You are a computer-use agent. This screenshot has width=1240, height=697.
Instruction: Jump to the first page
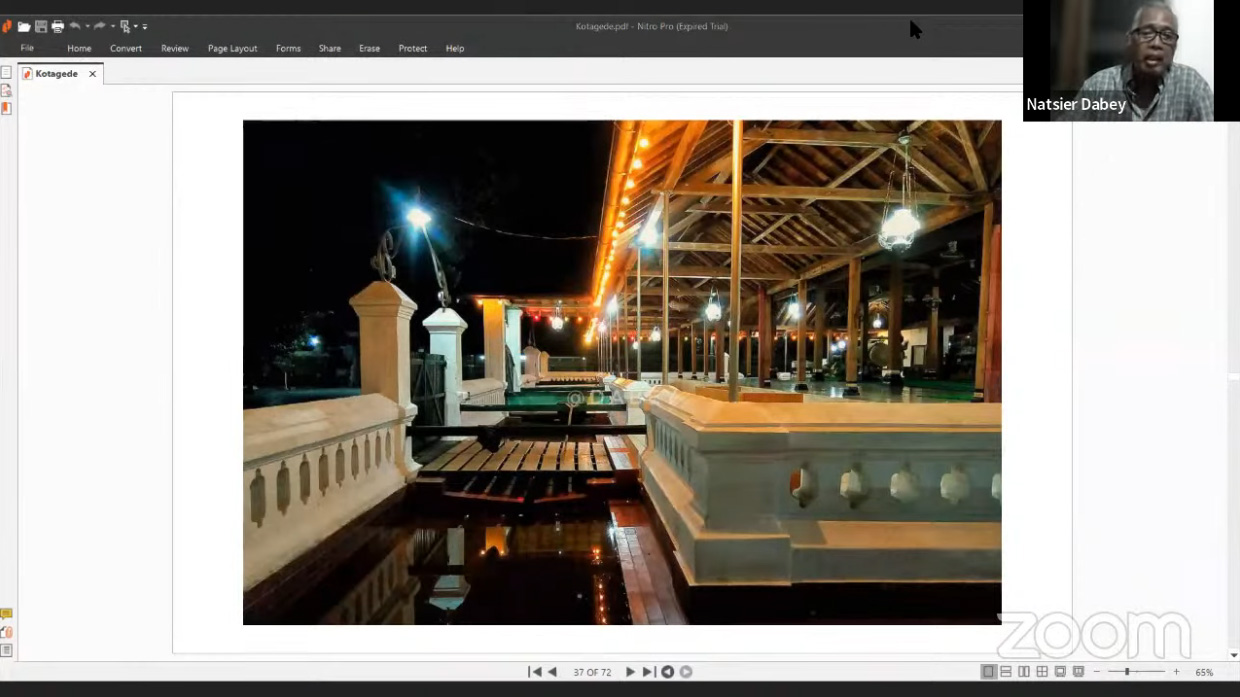point(535,672)
